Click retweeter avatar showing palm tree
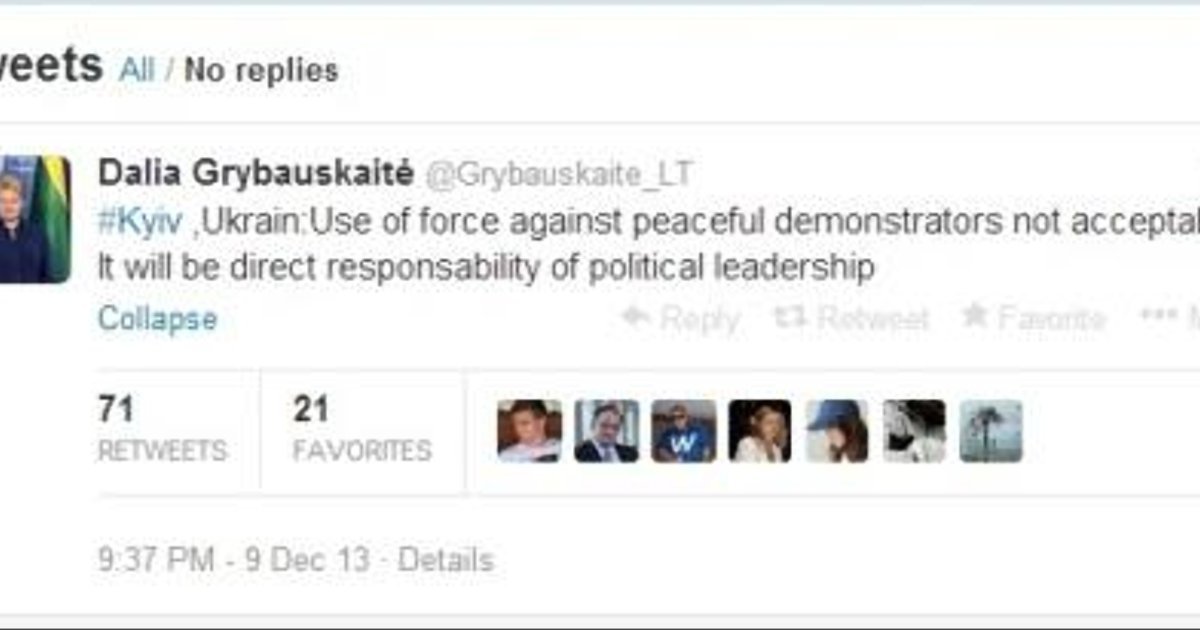The height and width of the screenshot is (630, 1200). 991,431
